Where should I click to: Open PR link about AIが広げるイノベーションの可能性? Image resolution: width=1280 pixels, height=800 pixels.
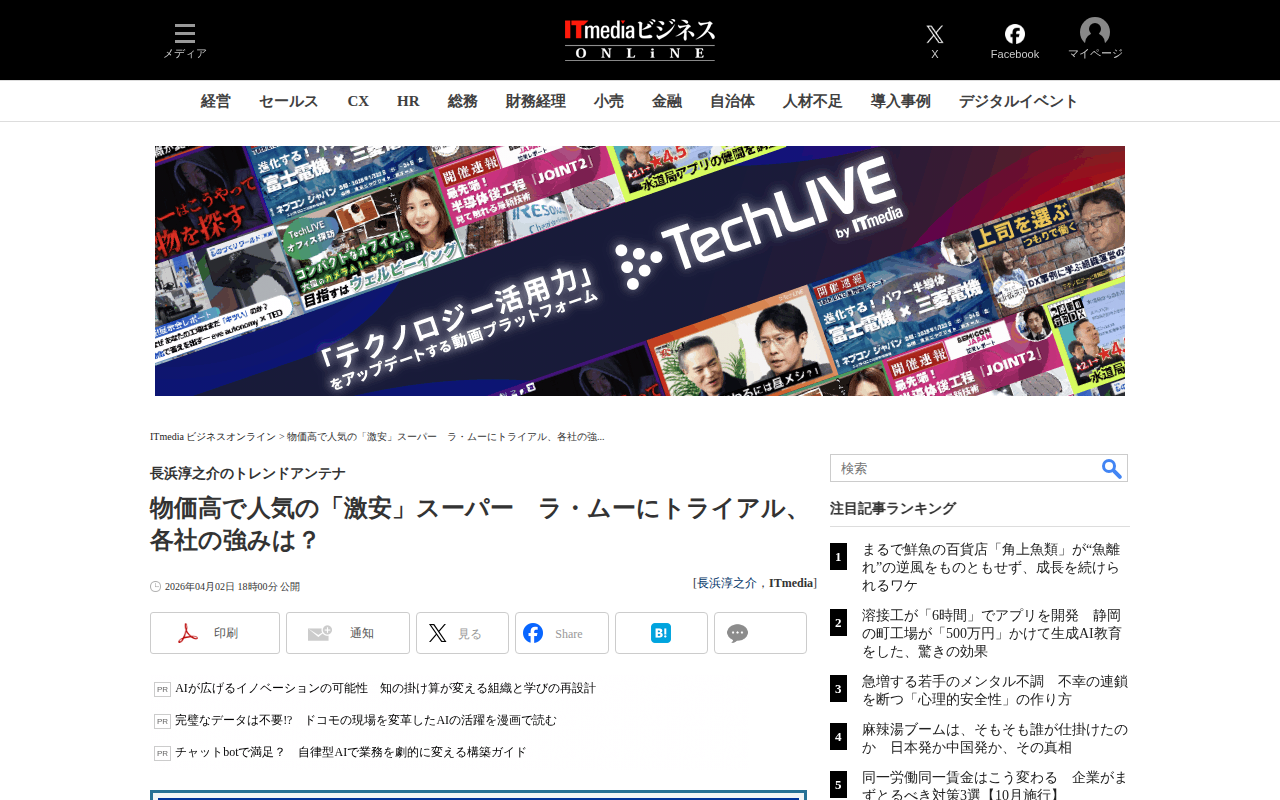[x=385, y=689]
